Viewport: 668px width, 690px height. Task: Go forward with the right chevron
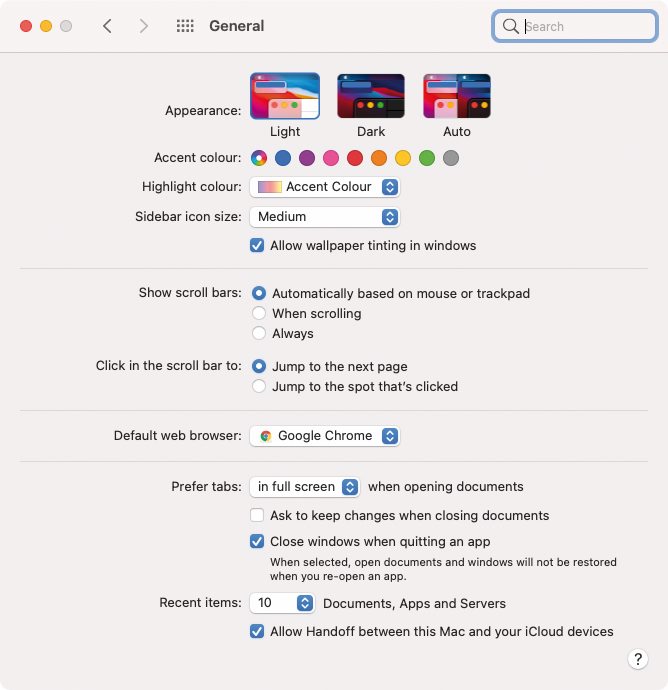click(143, 26)
